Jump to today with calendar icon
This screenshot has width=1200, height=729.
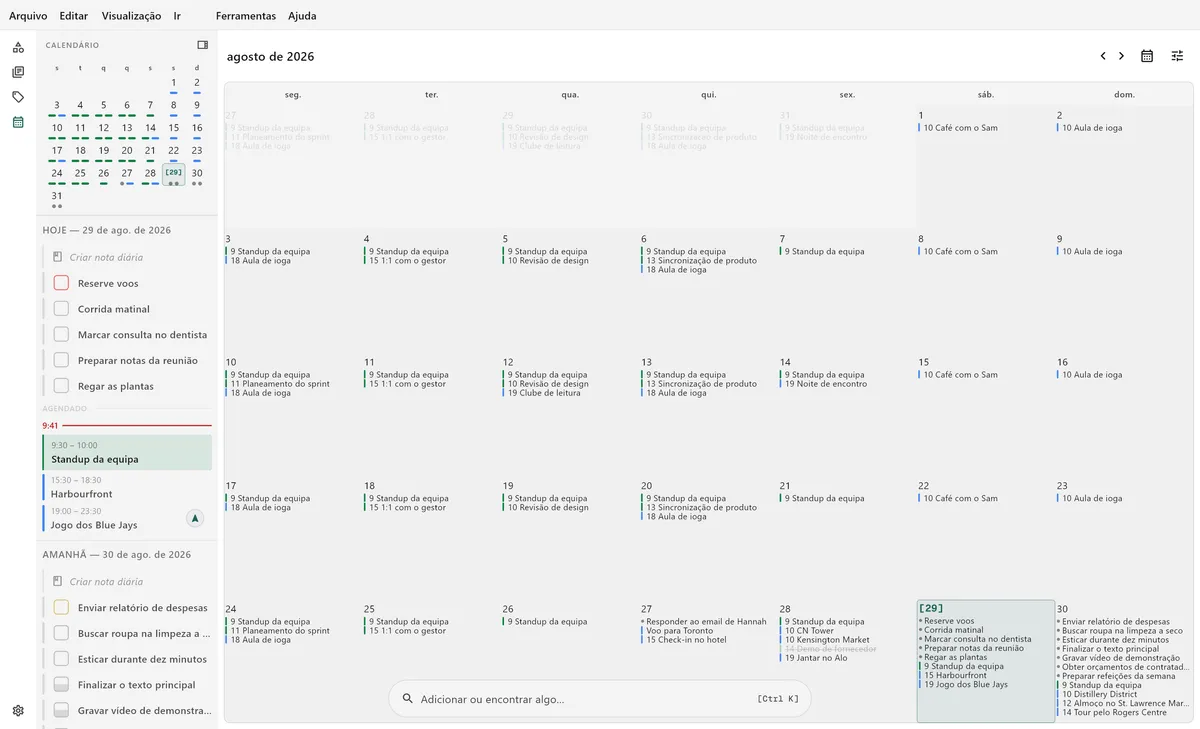(x=1147, y=56)
